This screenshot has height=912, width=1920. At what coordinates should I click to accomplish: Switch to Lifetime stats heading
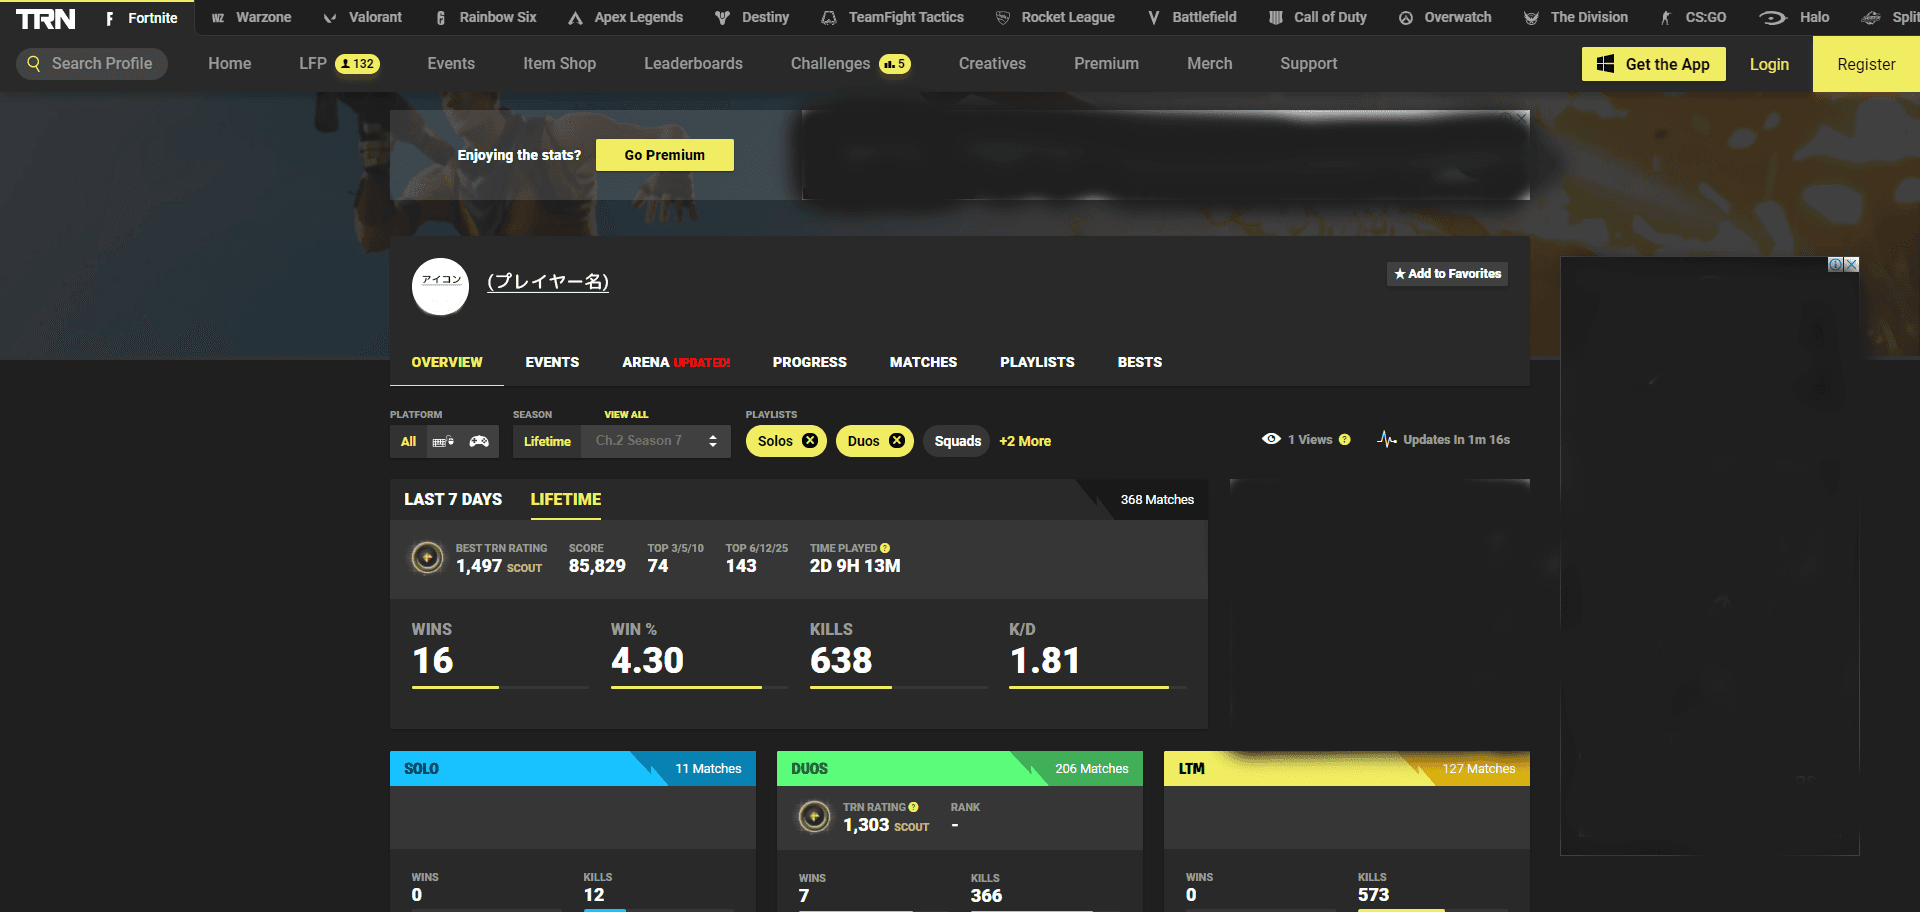click(x=566, y=499)
